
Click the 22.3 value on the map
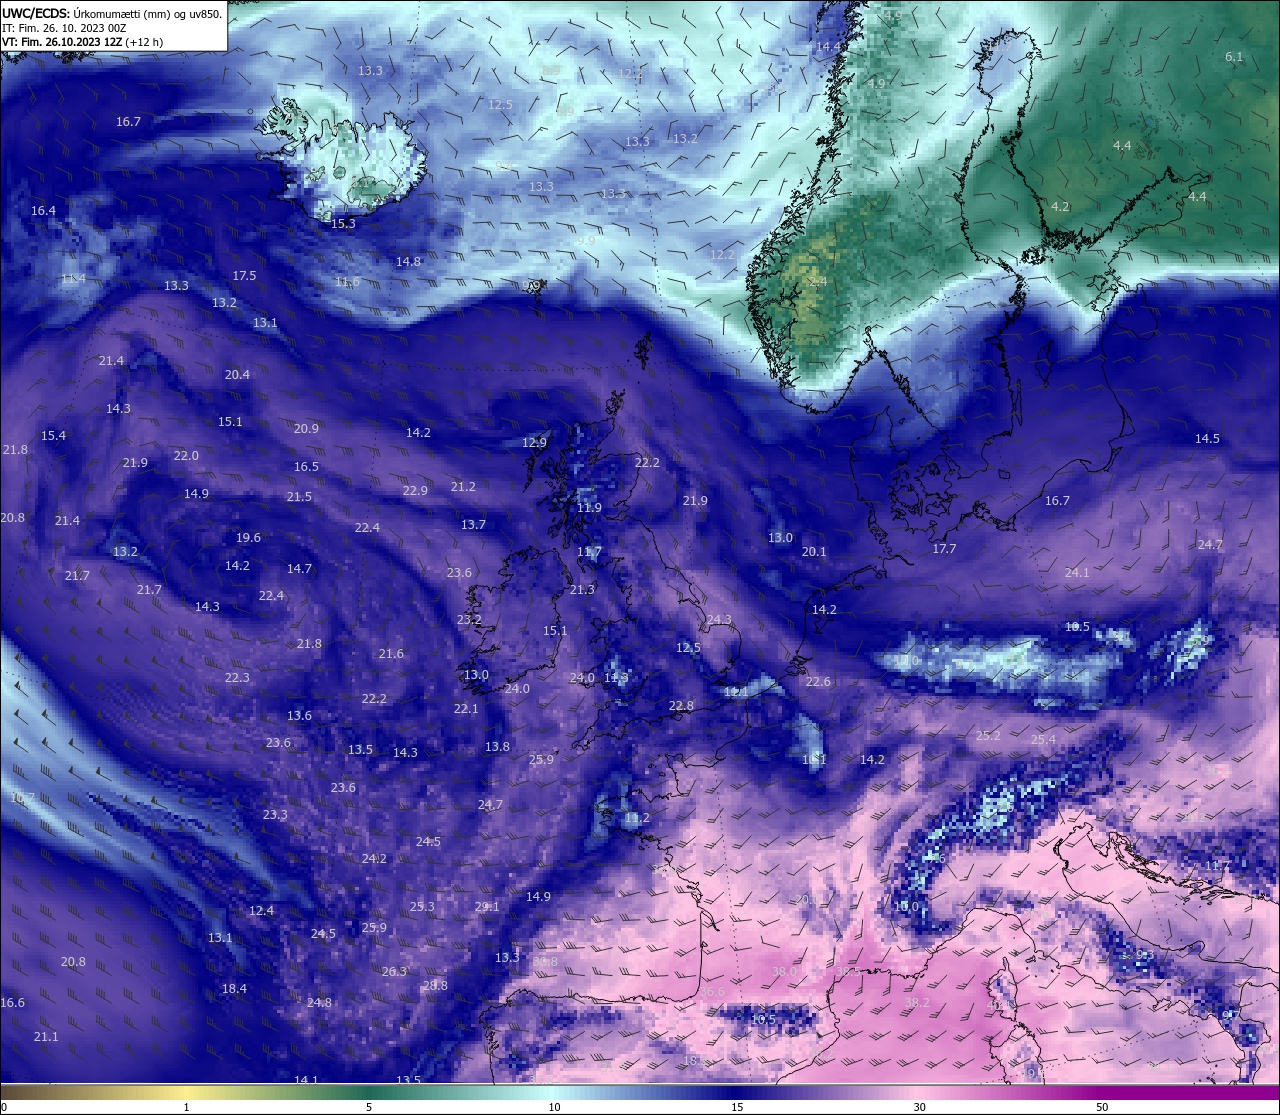point(237,678)
